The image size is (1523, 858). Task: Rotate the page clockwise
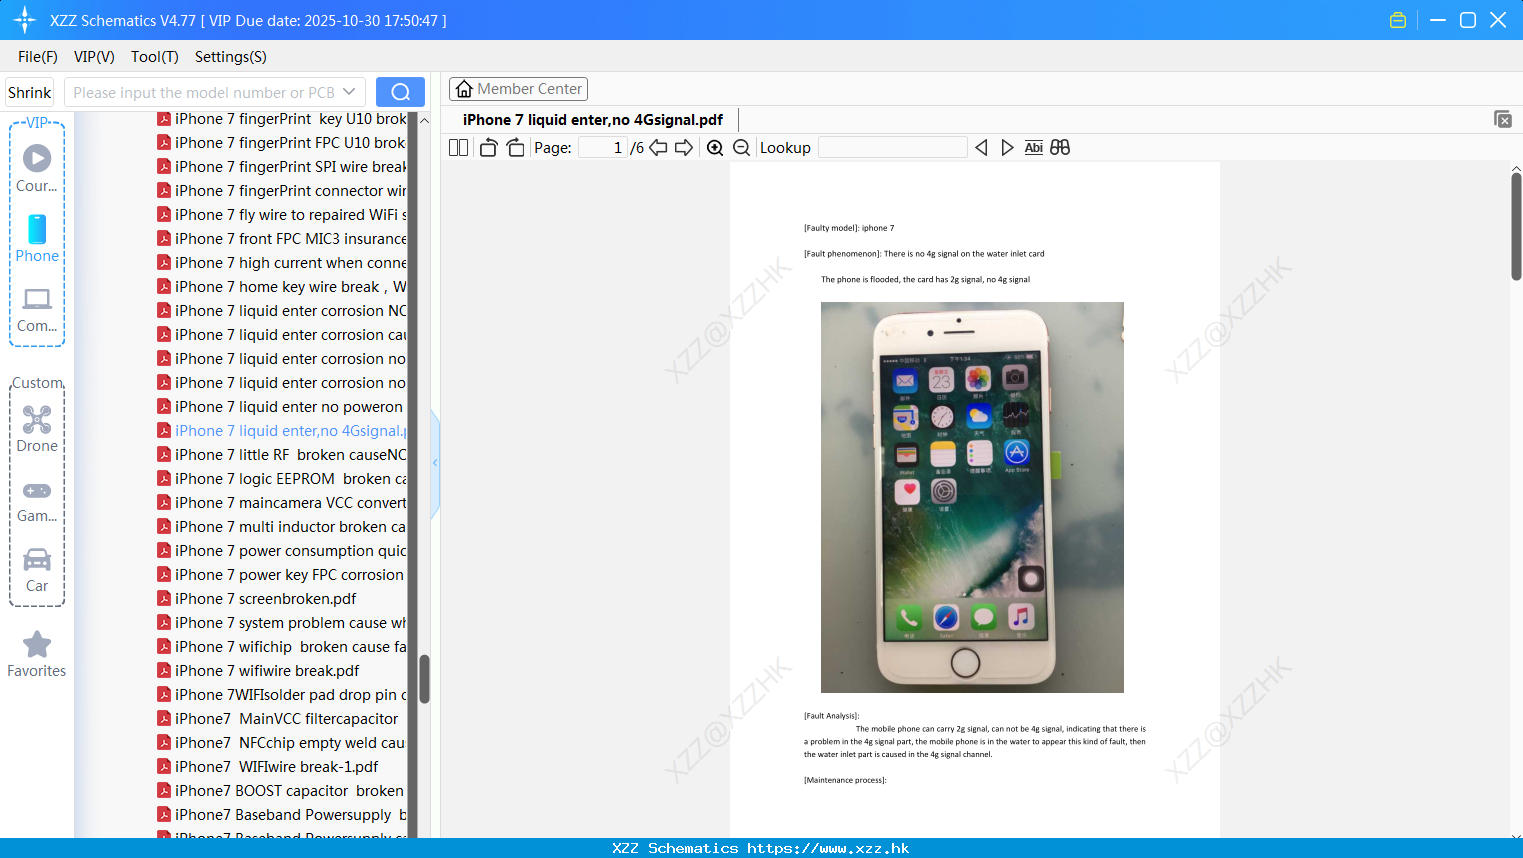515,148
